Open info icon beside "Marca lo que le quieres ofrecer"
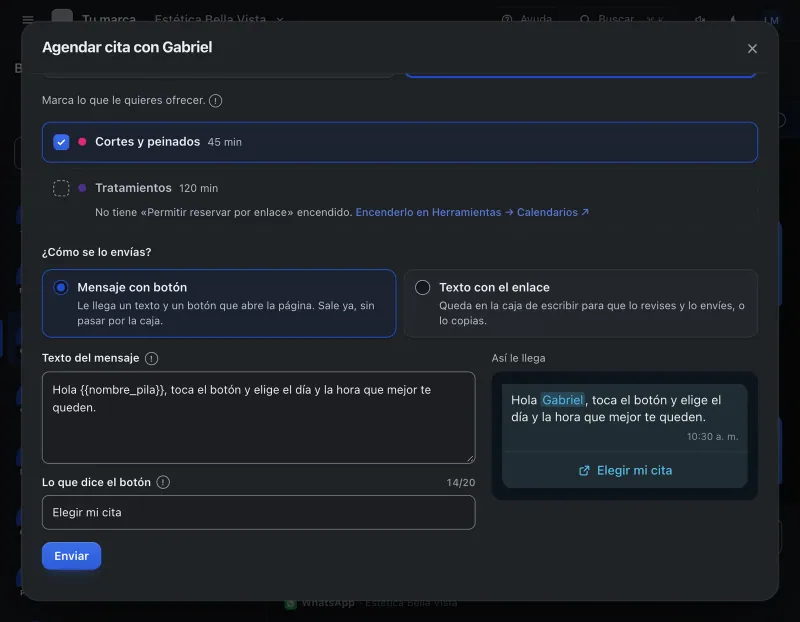The width and height of the screenshot is (800, 622). (x=215, y=101)
